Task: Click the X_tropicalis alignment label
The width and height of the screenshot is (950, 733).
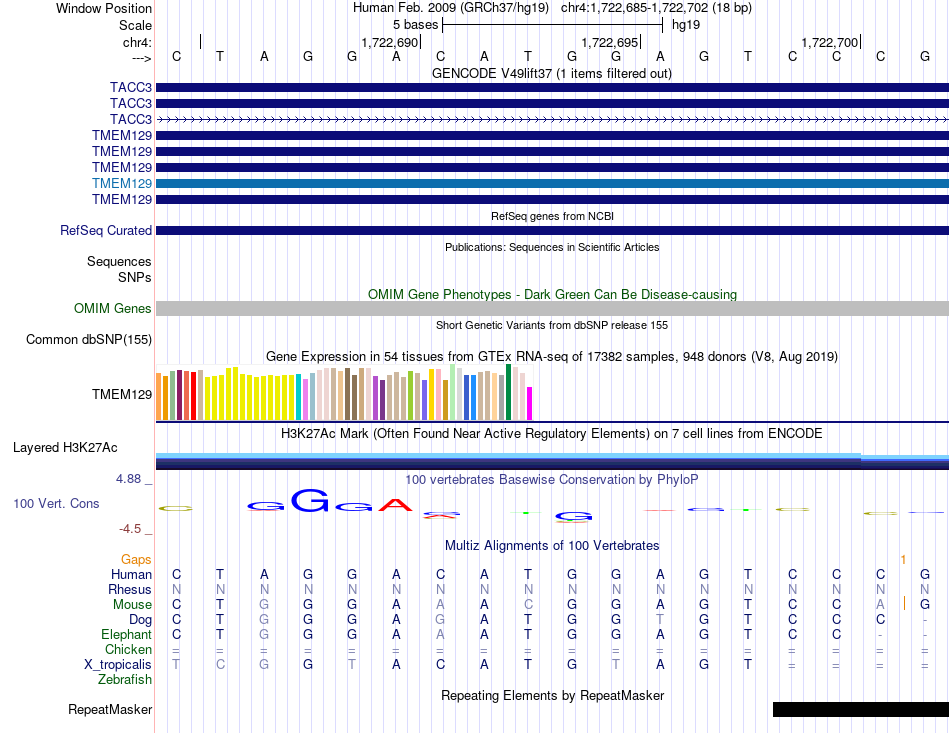Action: coord(118,665)
